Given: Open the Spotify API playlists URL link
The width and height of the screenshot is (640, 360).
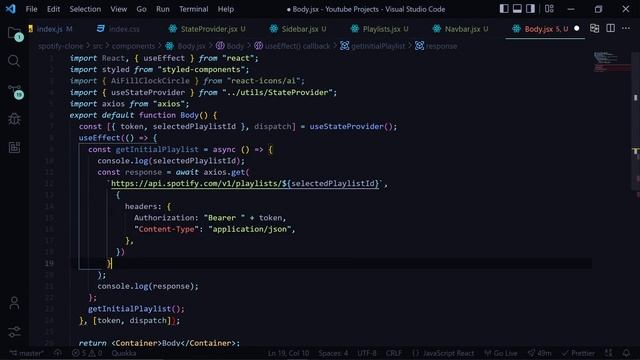Looking at the screenshot, I should (245, 184).
